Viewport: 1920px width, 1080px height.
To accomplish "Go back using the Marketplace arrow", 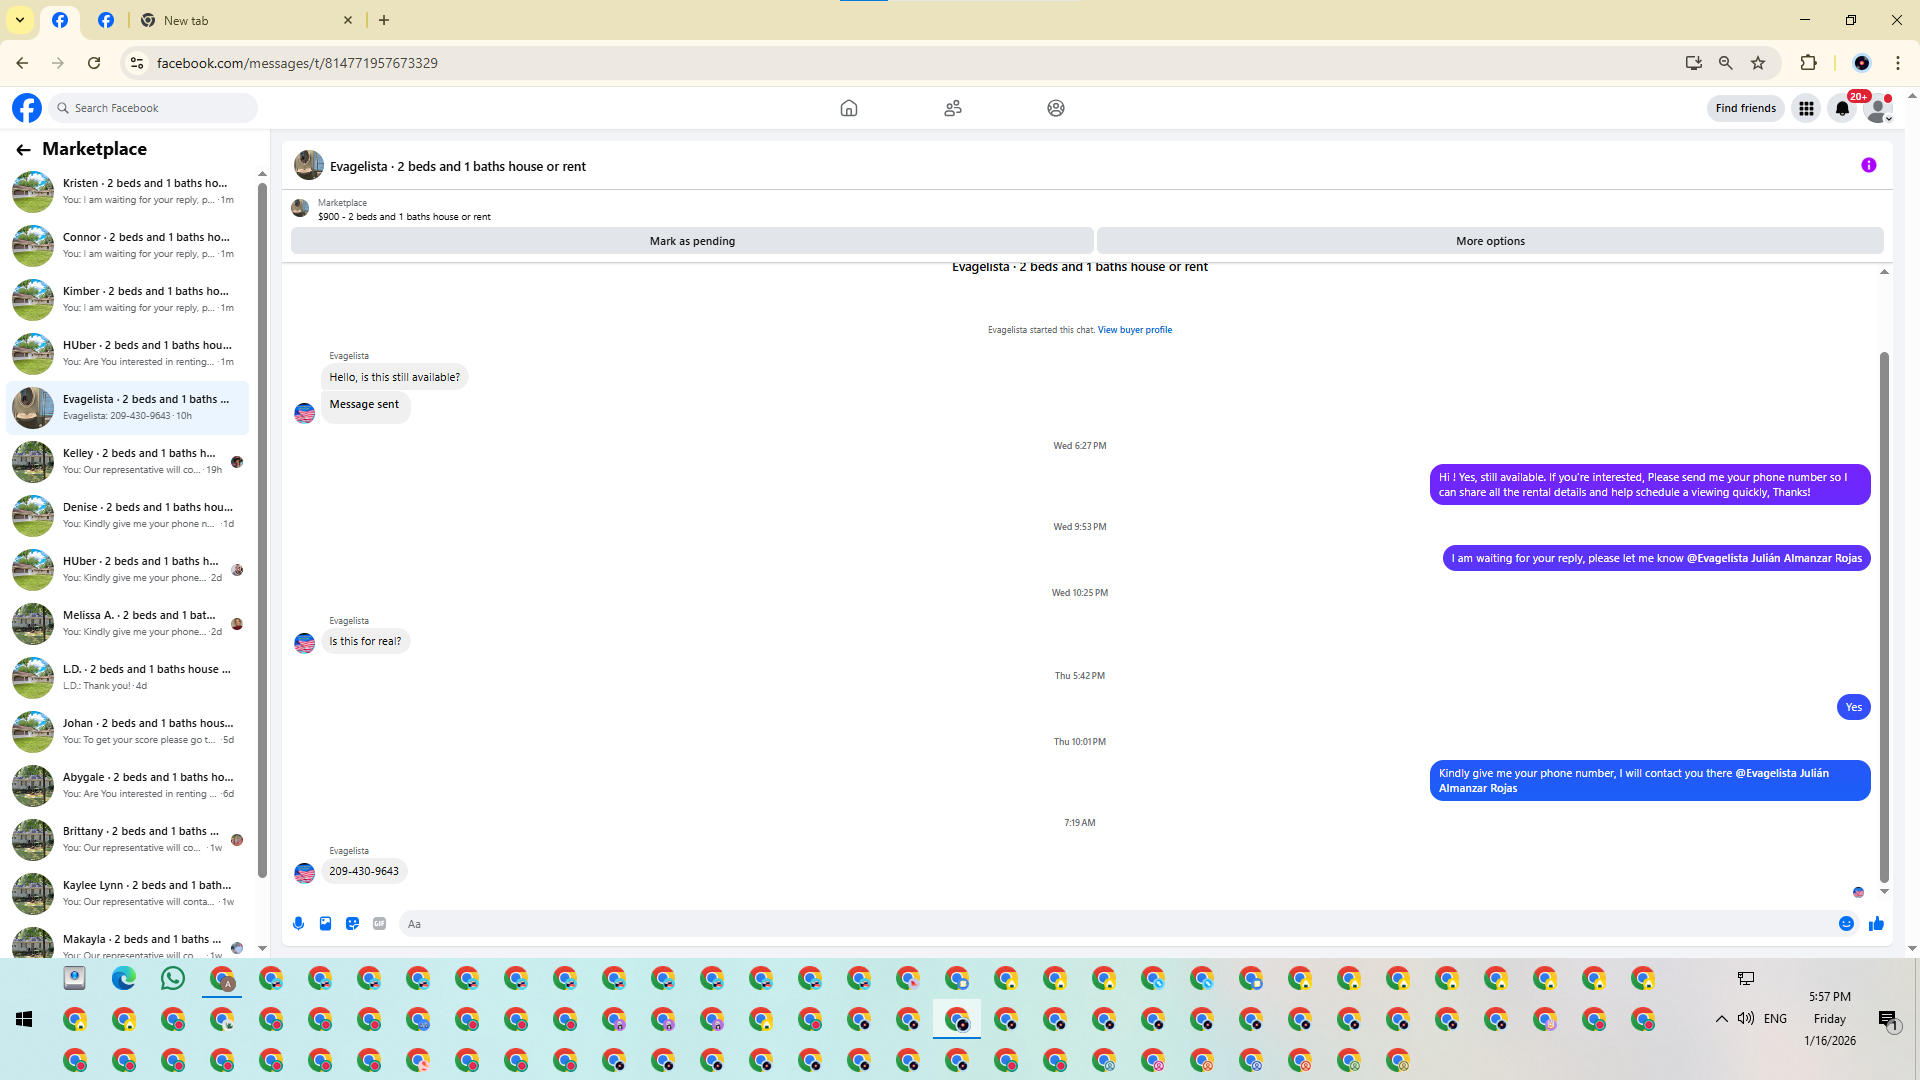I will (x=23, y=150).
